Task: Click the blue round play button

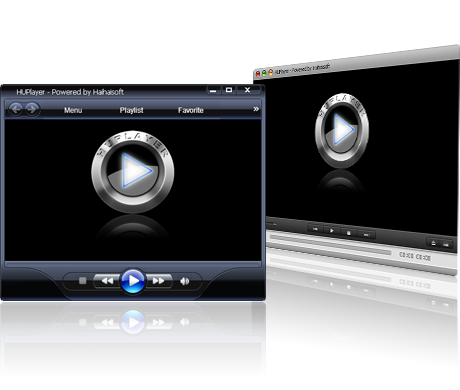Action: pyautogui.click(x=133, y=281)
